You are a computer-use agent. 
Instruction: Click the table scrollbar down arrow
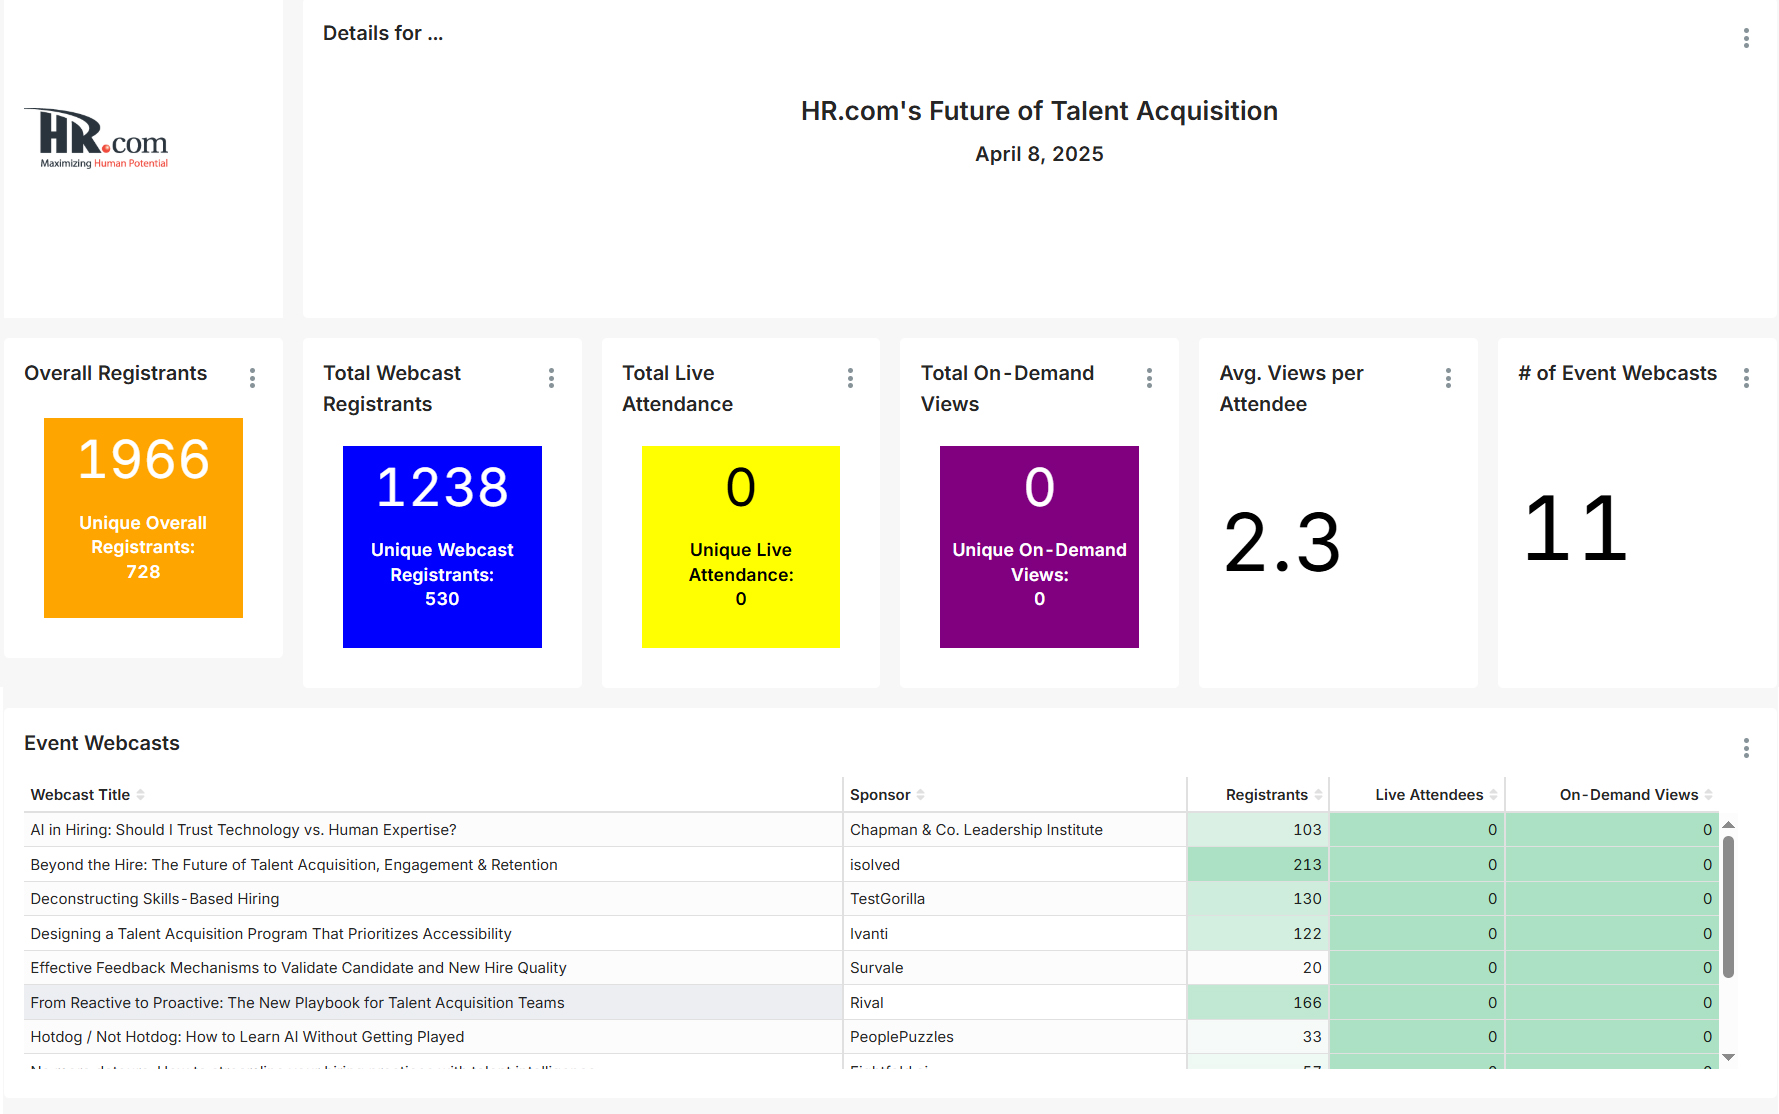[x=1728, y=1057]
